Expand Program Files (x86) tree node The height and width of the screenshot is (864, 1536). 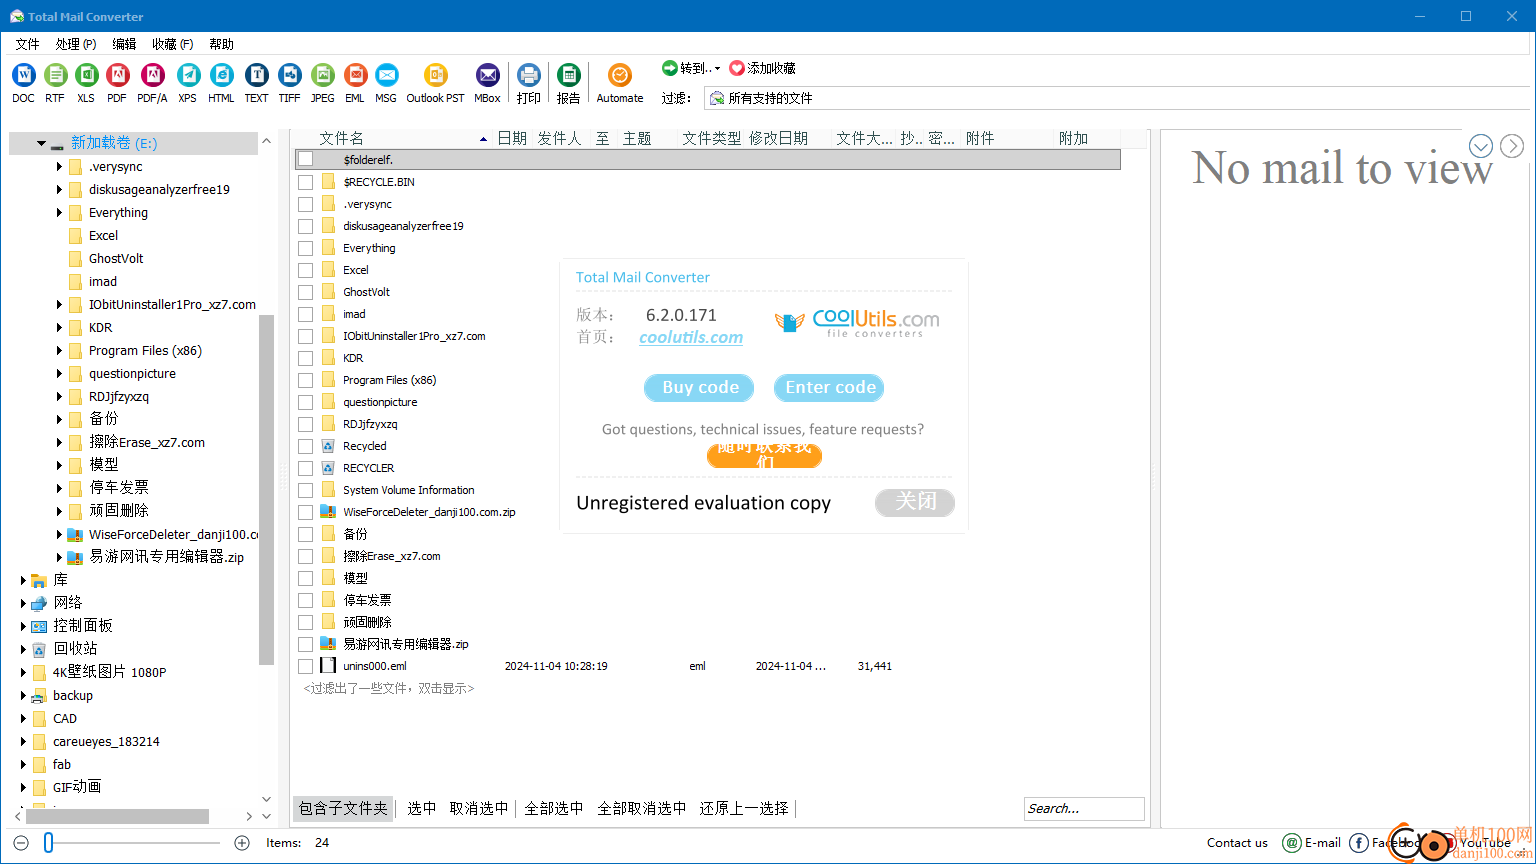click(60, 351)
